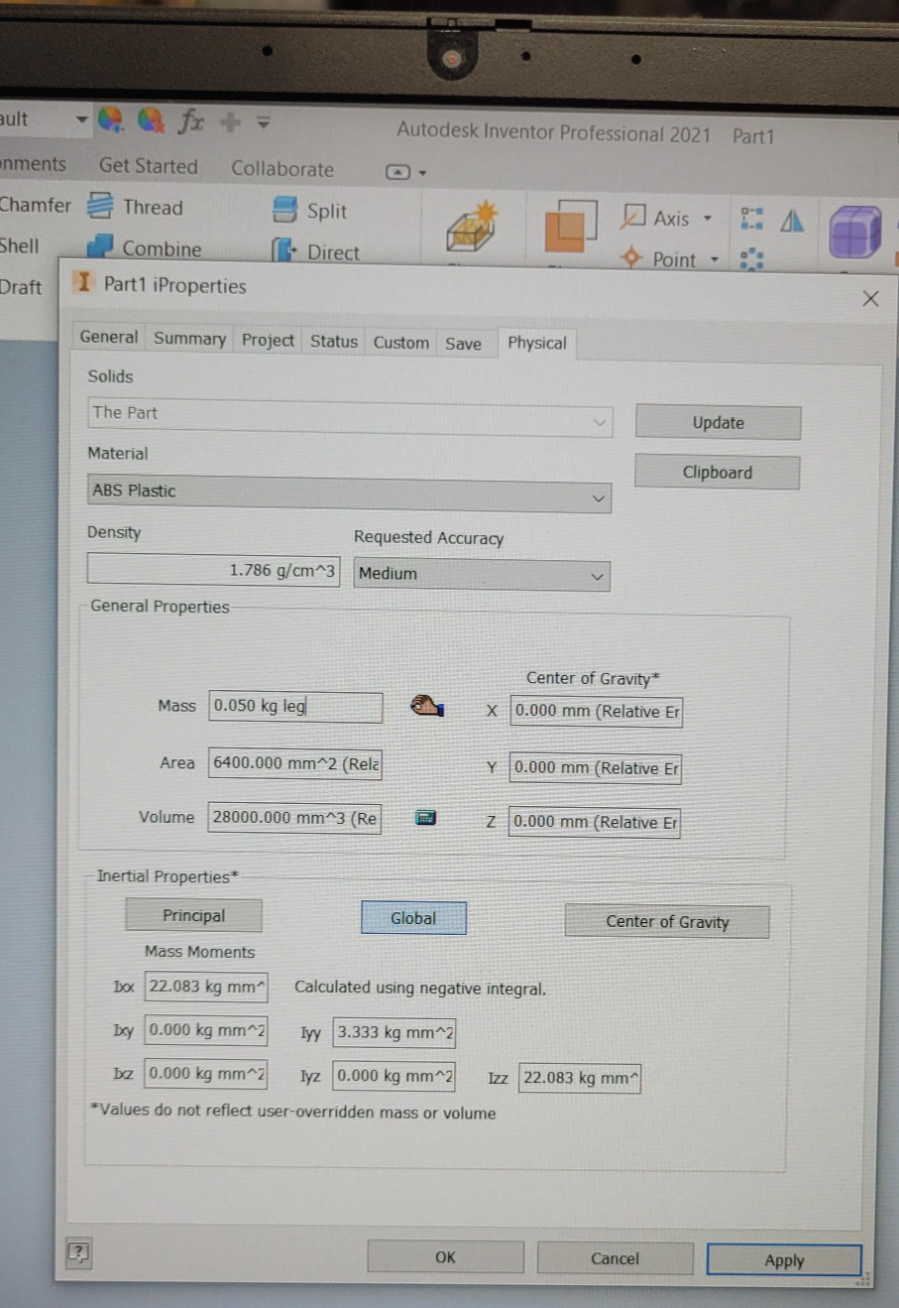Viewport: 899px width, 1308px height.
Task: Click the Cancel button
Action: pyautogui.click(x=615, y=1259)
